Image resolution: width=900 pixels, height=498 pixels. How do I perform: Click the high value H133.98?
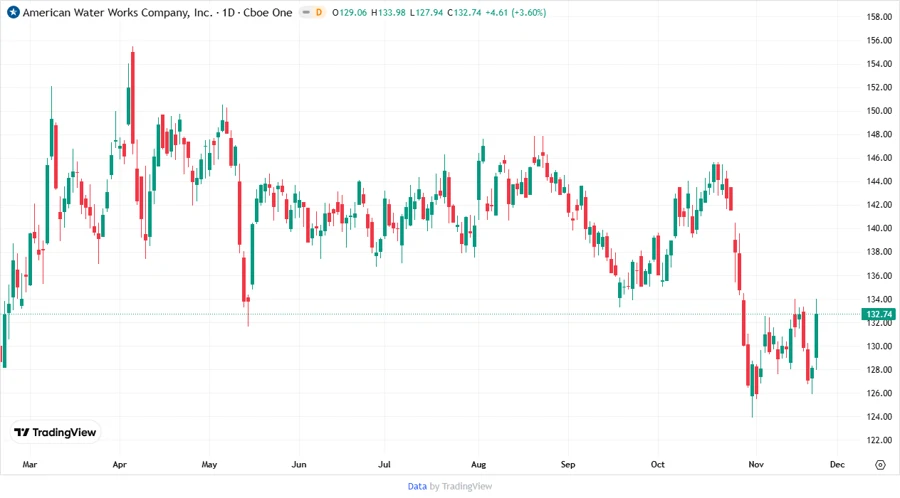389,12
